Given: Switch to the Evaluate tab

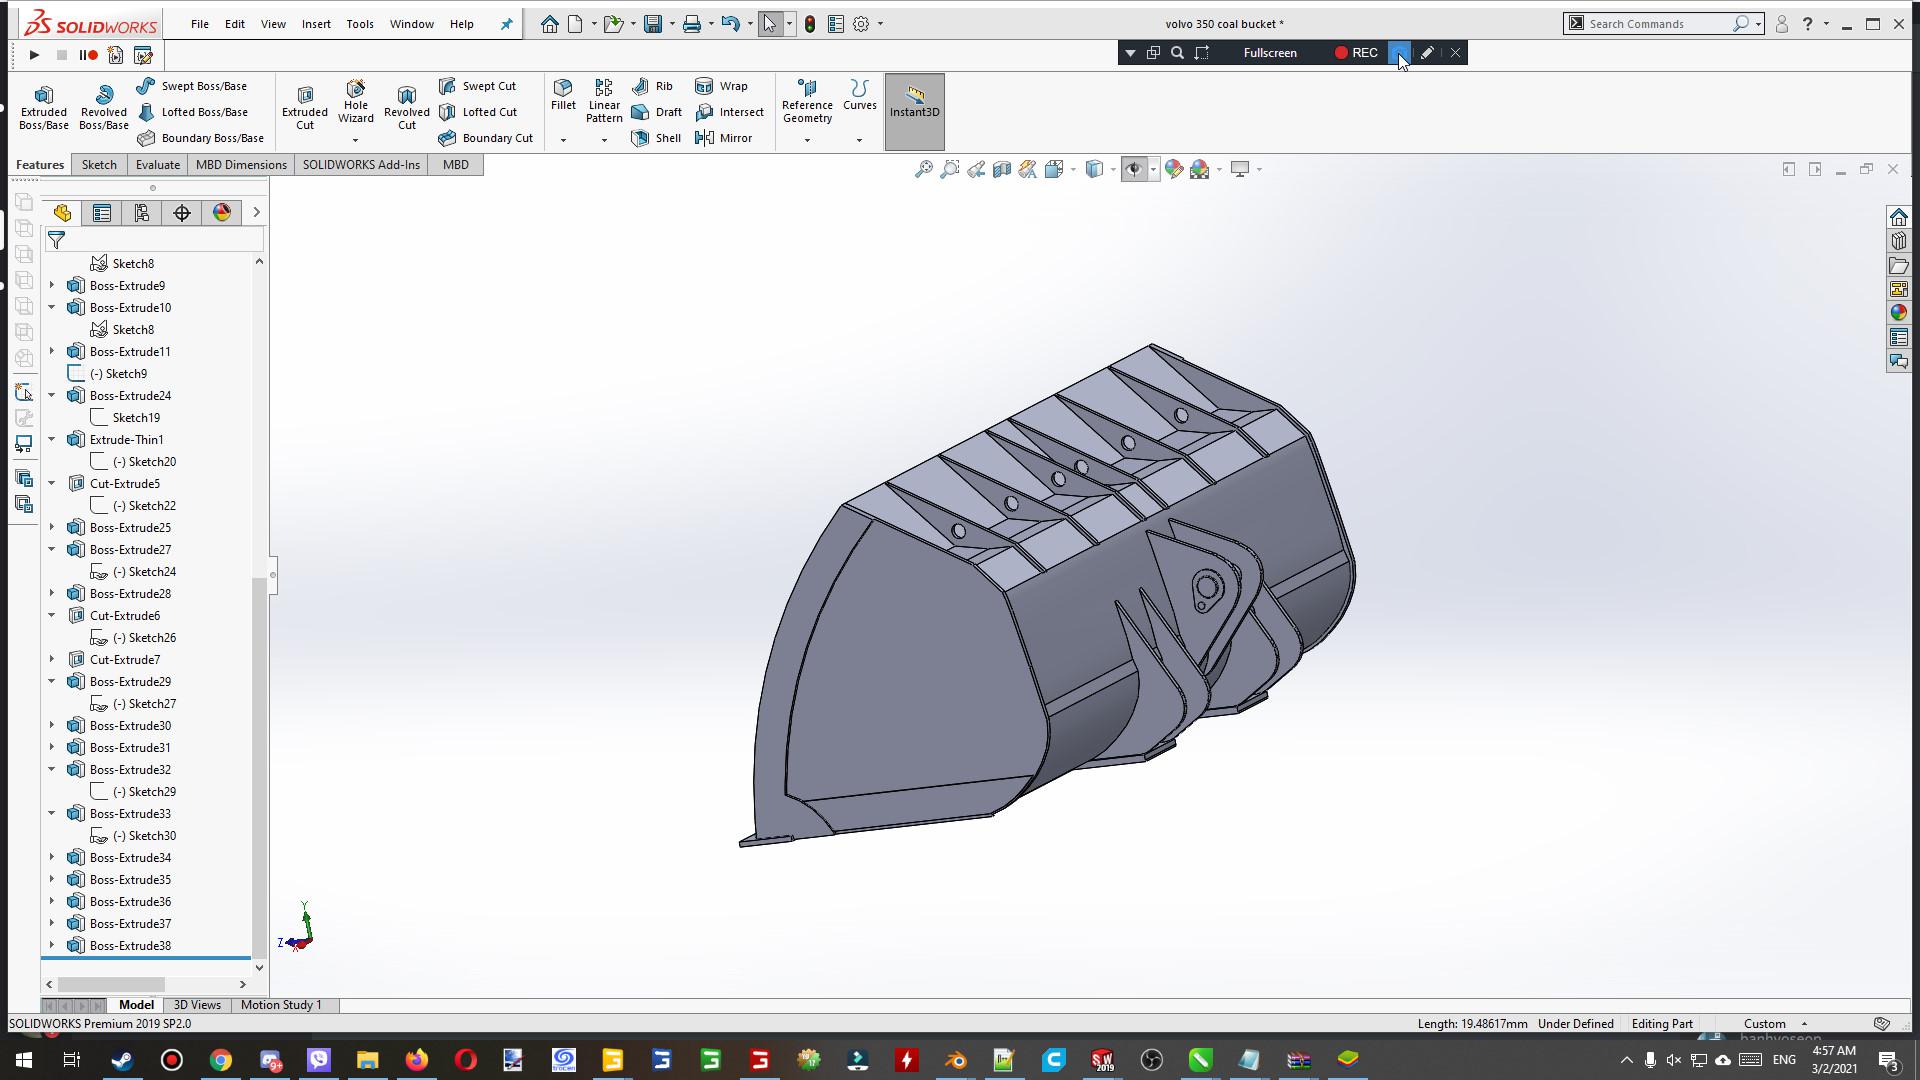Looking at the screenshot, I should (157, 165).
